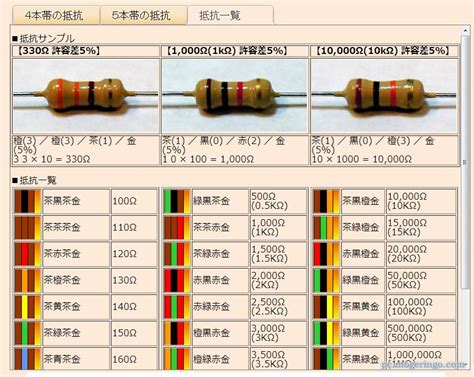The image size is (474, 377).
Task: Click the 500Ω (0.5KΩ) value cell
Action: click(x=278, y=201)
